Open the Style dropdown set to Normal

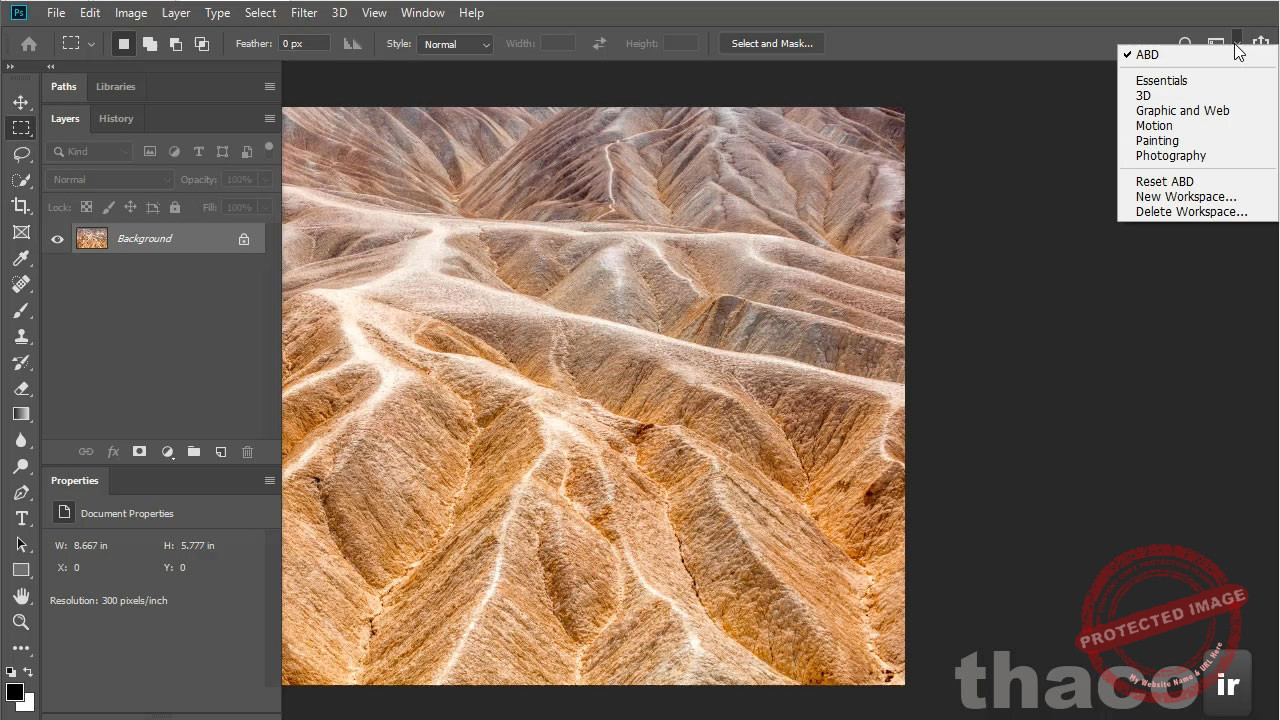(455, 44)
